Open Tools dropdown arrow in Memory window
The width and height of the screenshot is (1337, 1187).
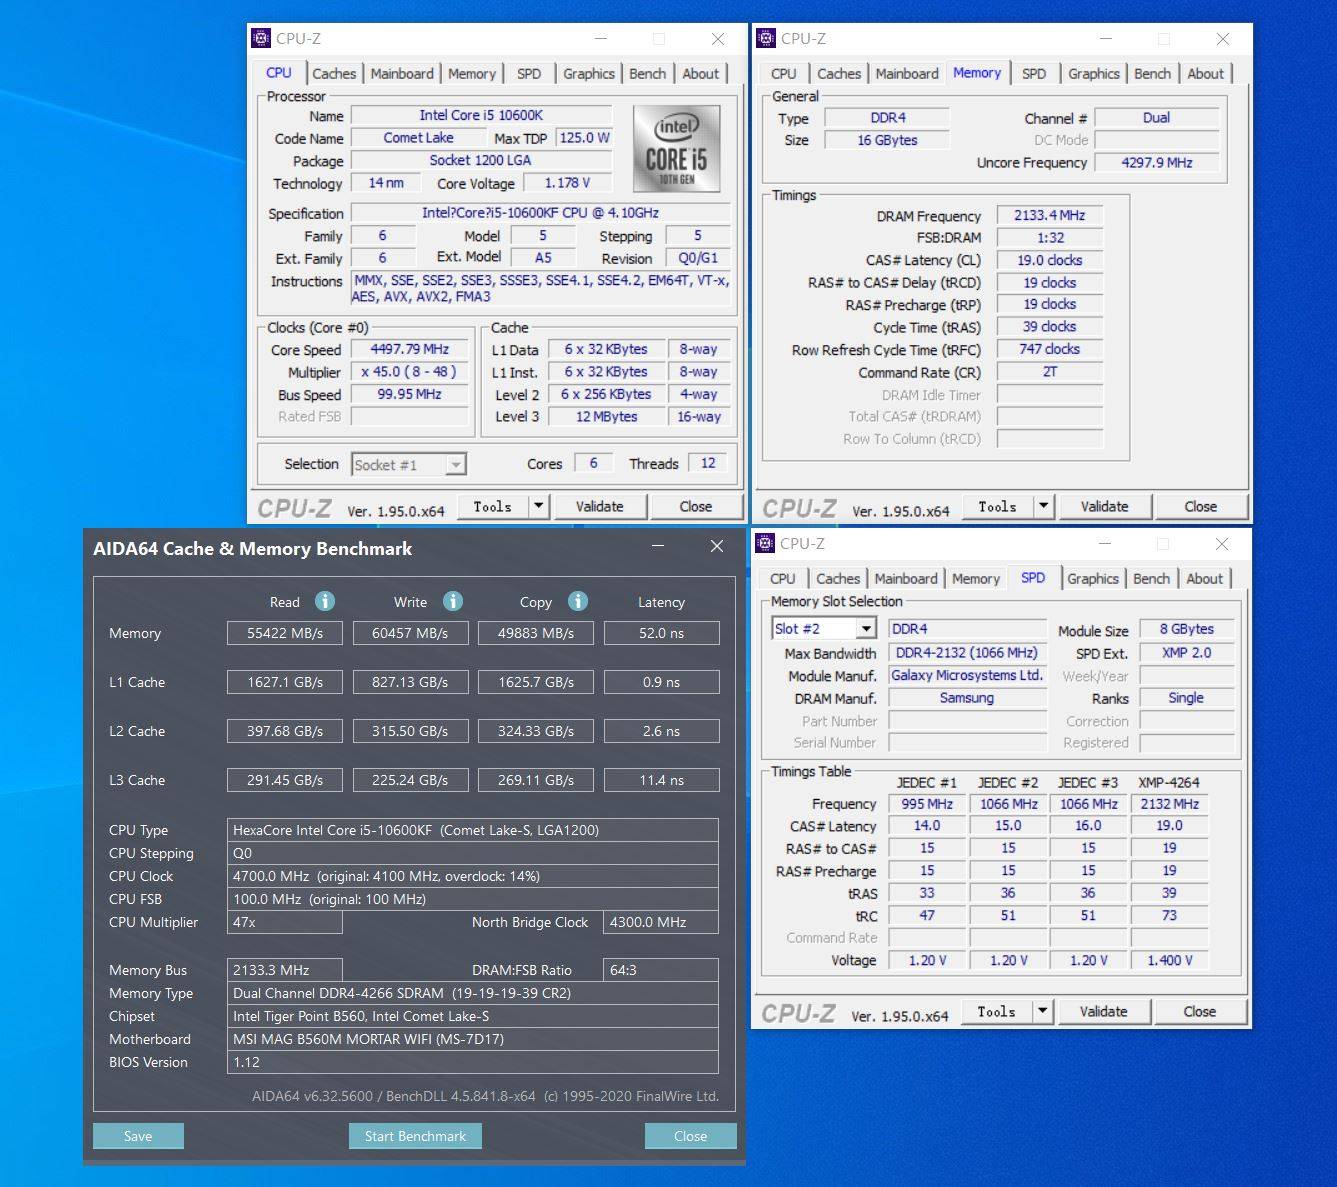1043,506
